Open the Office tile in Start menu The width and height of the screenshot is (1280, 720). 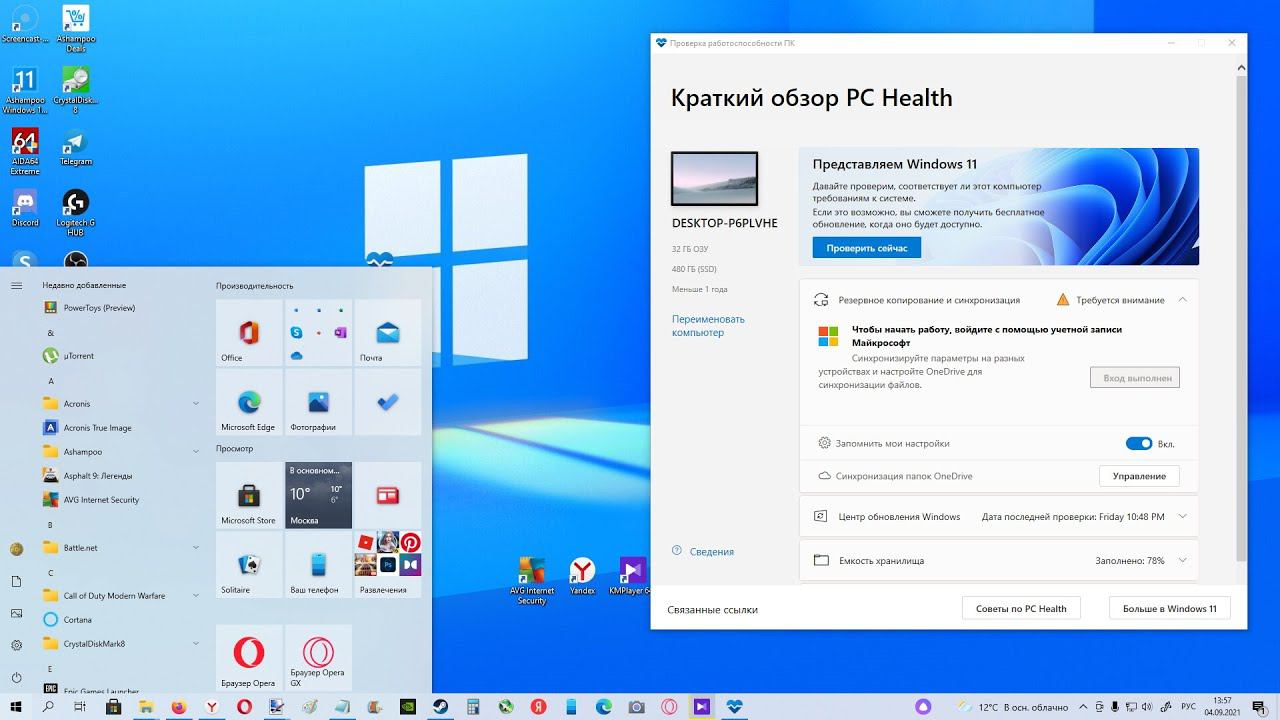point(249,332)
